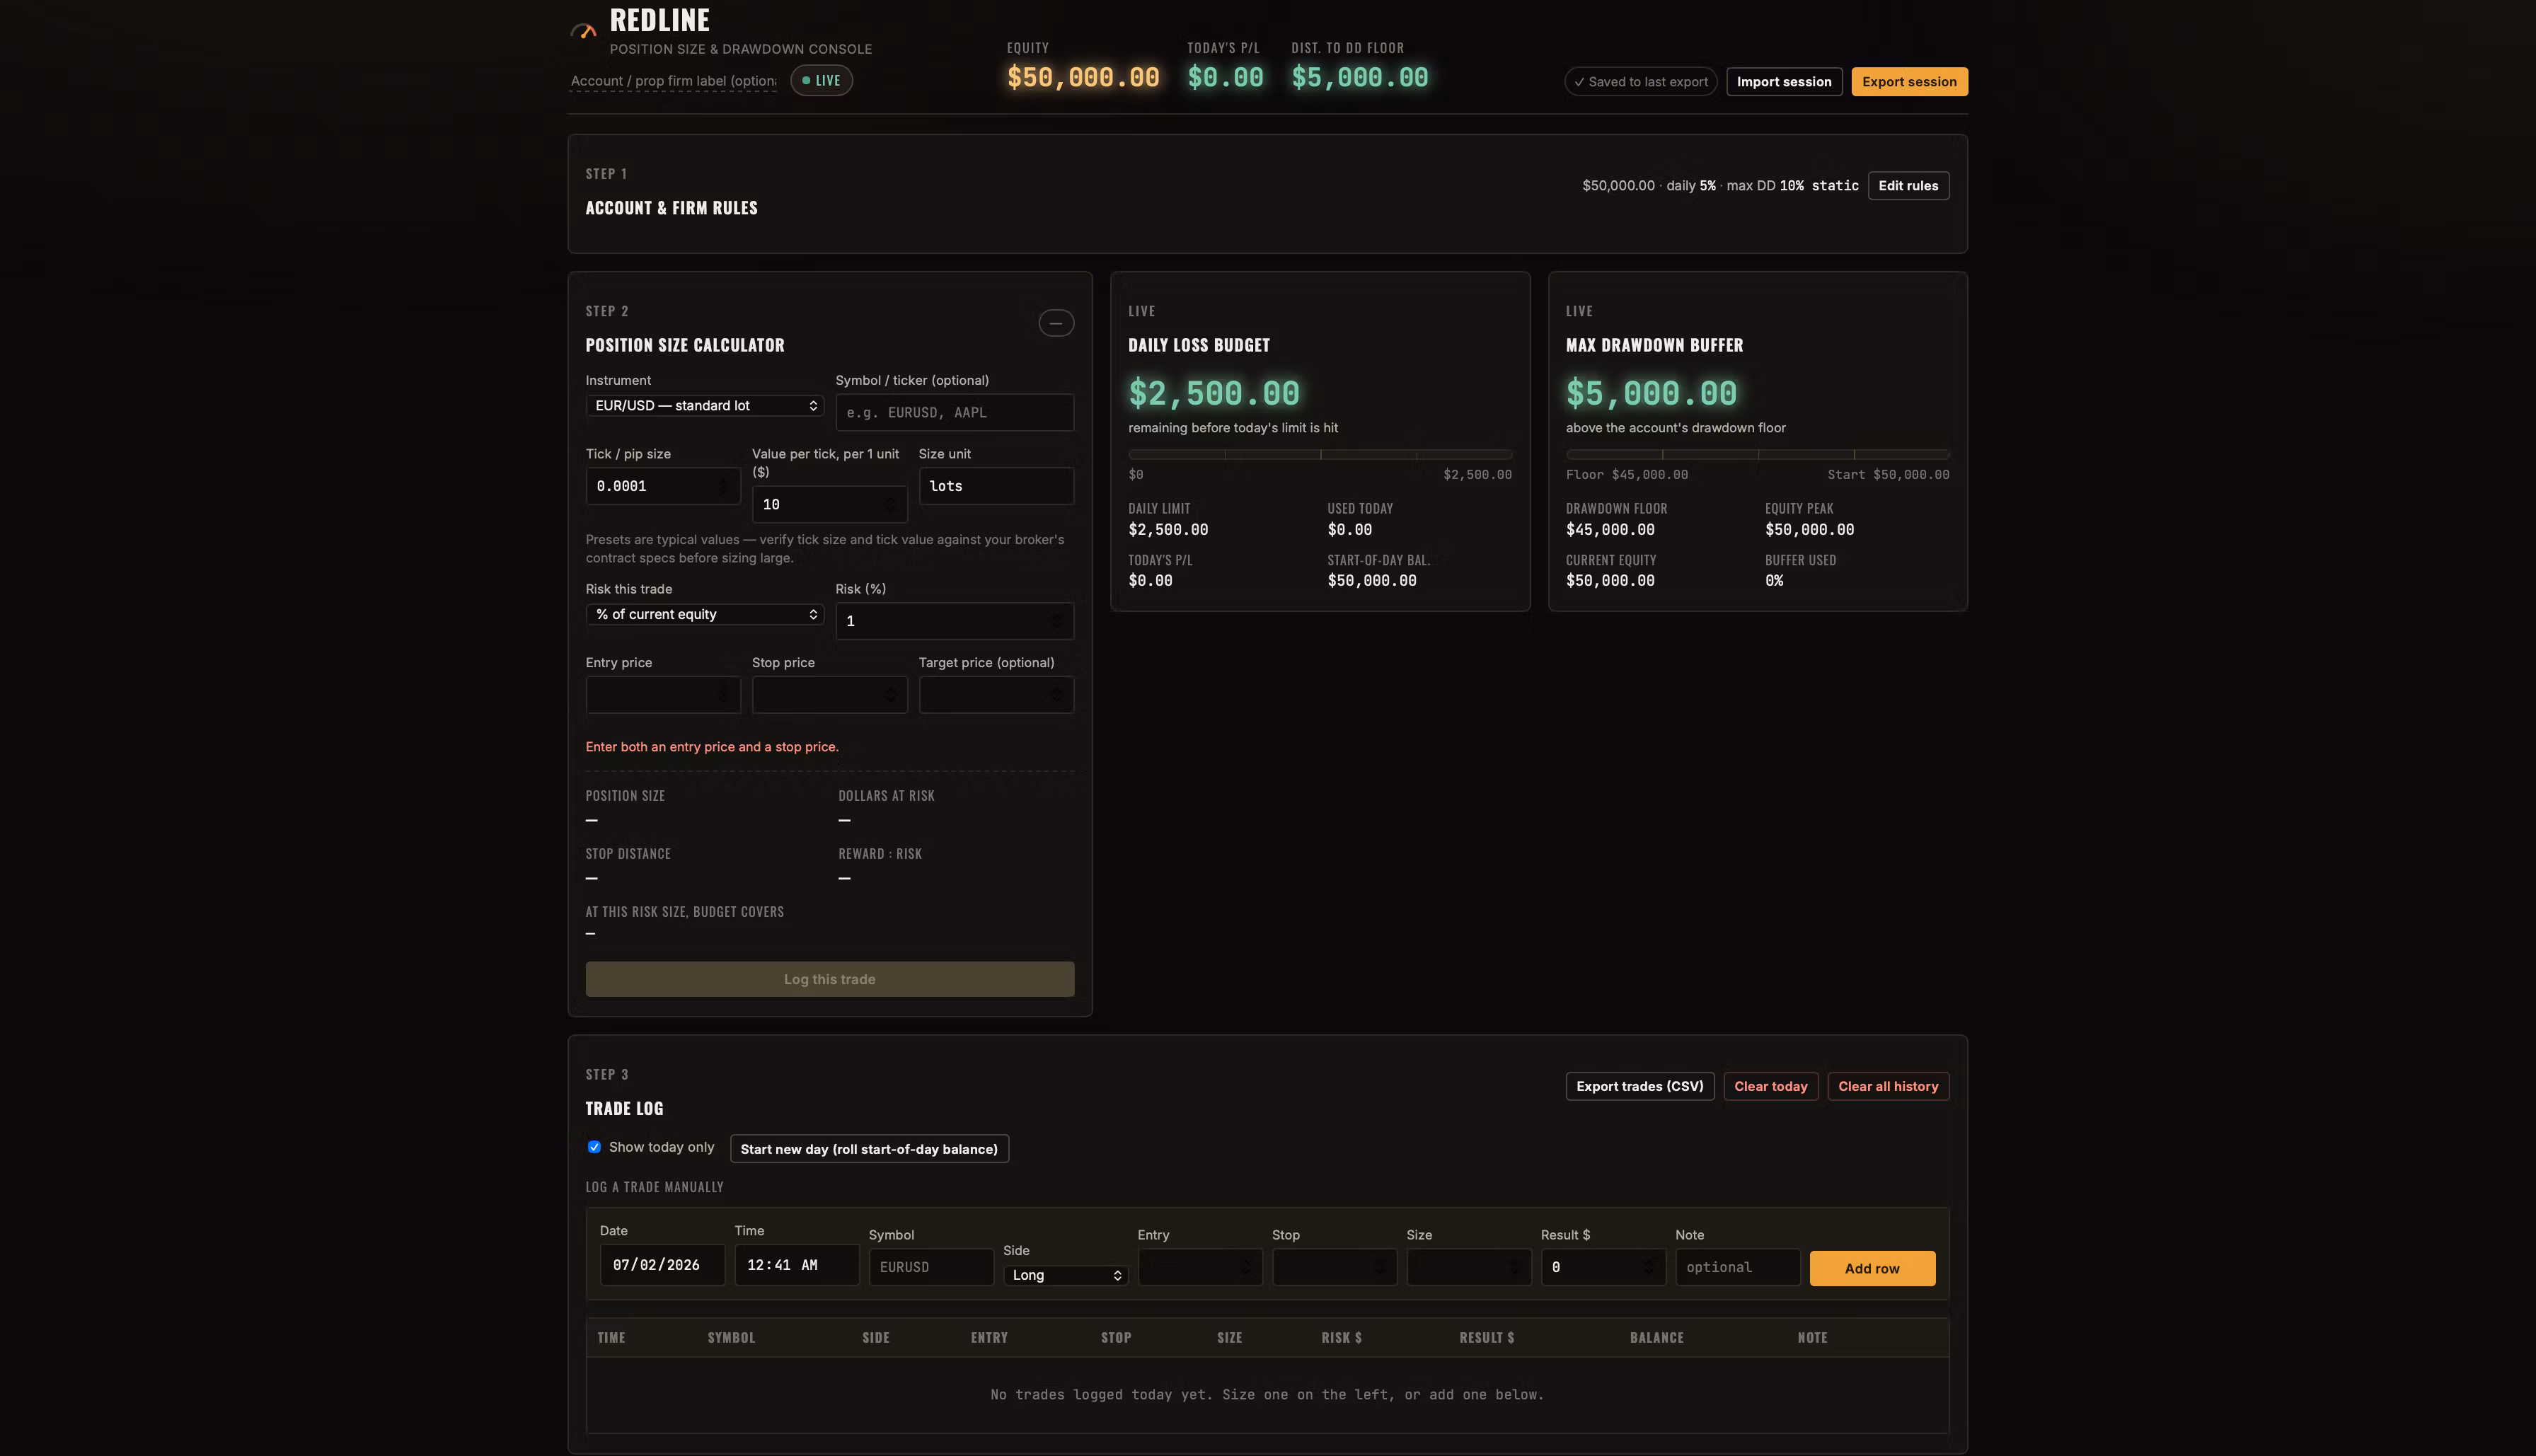The height and width of the screenshot is (1456, 2536).
Task: Click the Value per tick field
Action: click(830, 504)
